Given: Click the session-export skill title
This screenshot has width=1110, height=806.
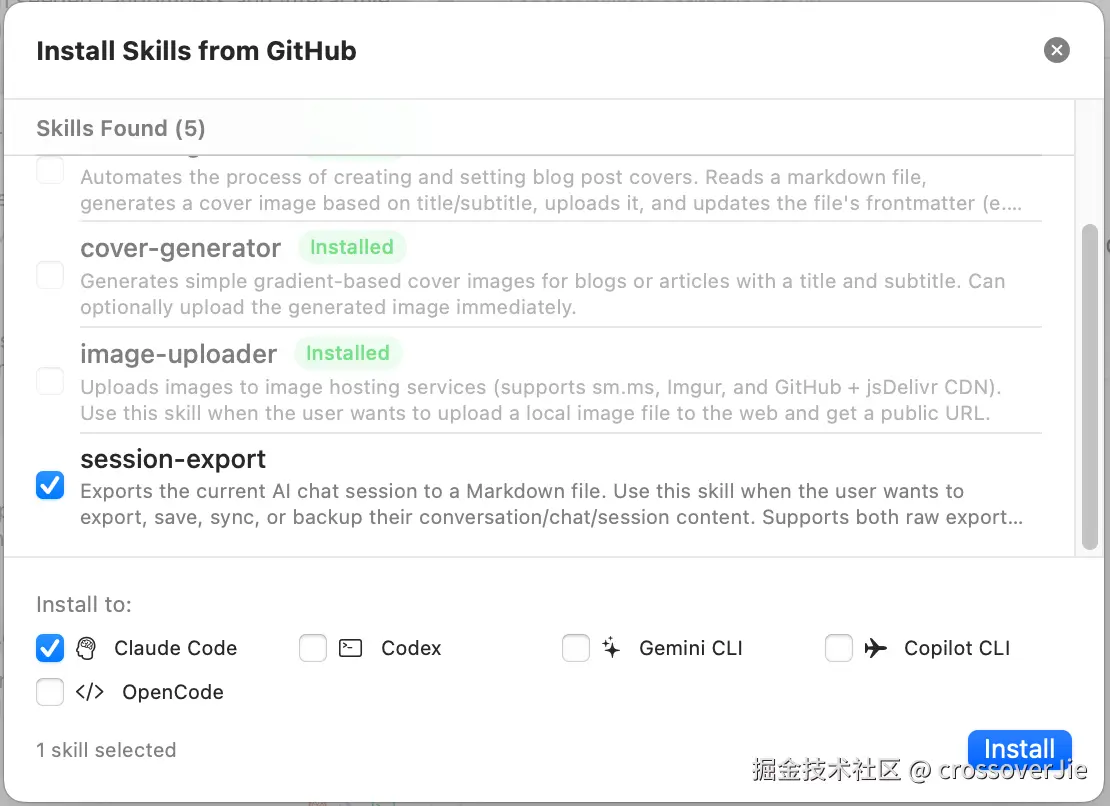Looking at the screenshot, I should coord(173,460).
